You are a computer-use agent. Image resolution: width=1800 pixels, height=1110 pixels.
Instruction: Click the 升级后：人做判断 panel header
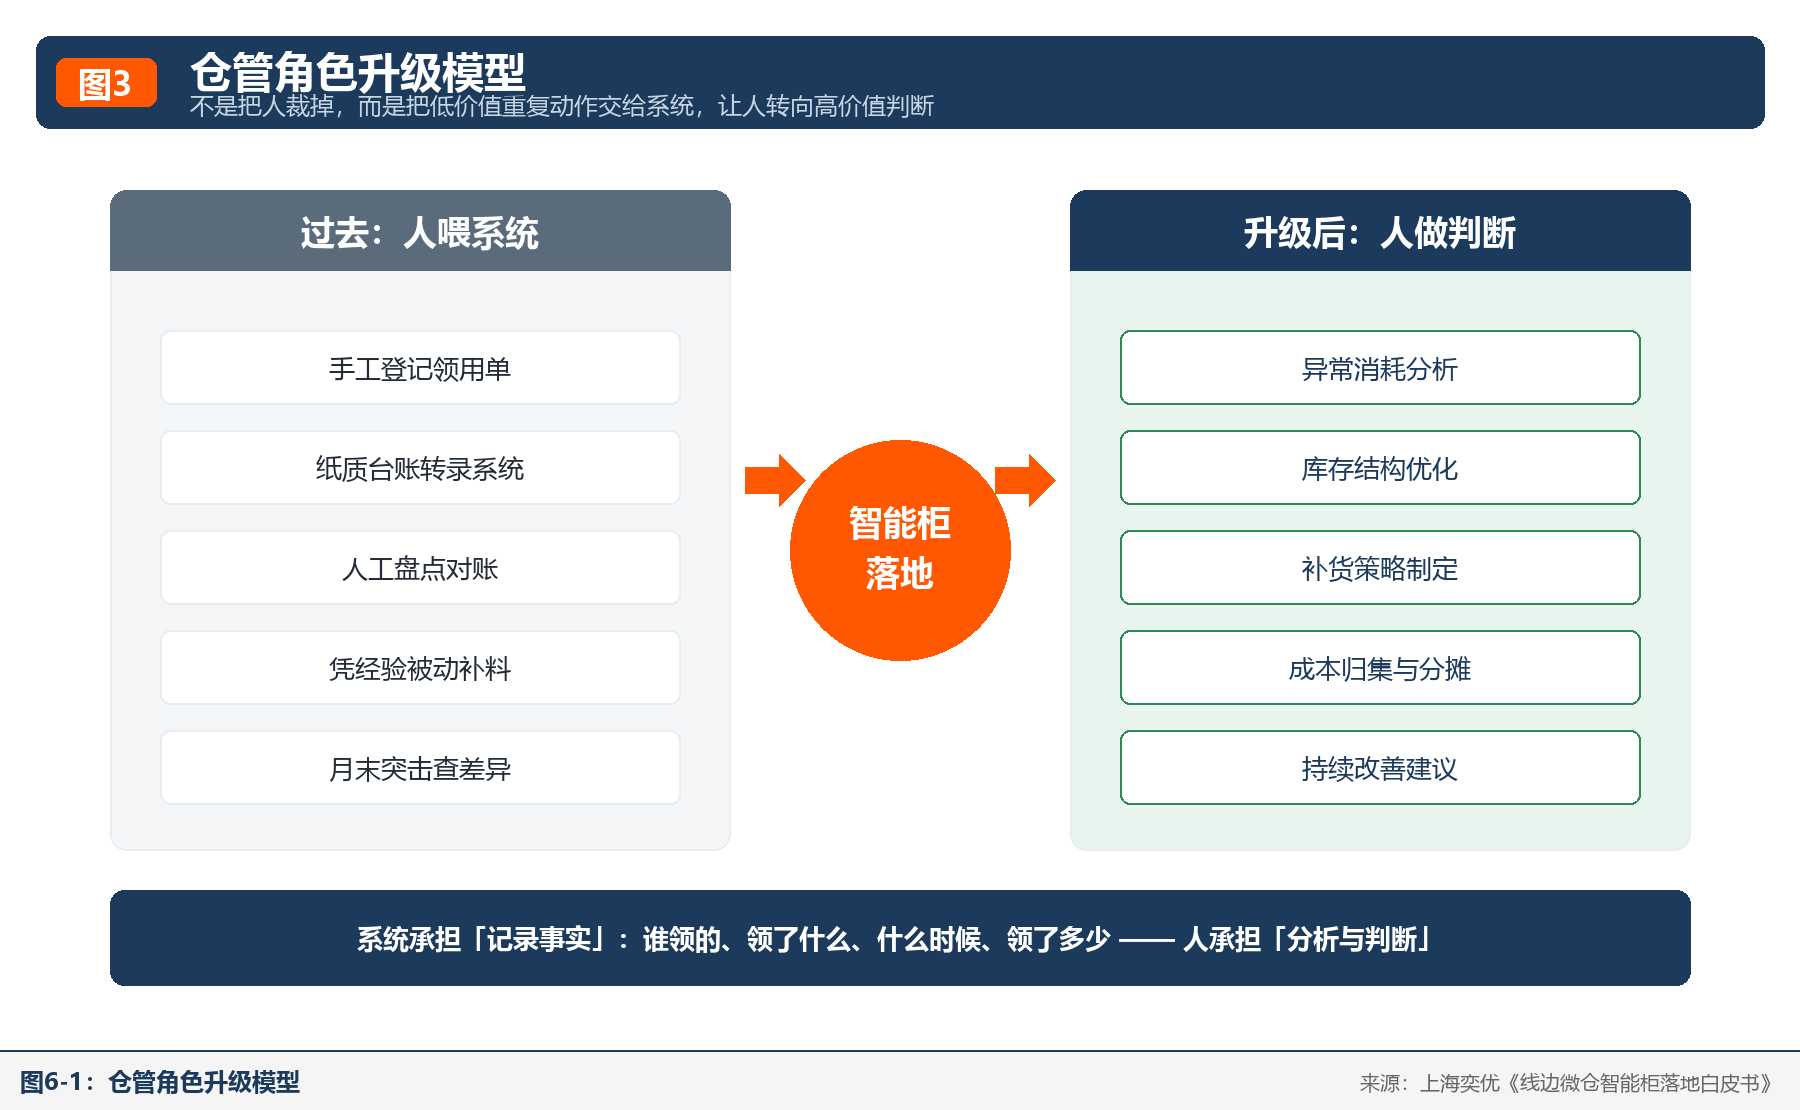pyautogui.click(x=1380, y=231)
